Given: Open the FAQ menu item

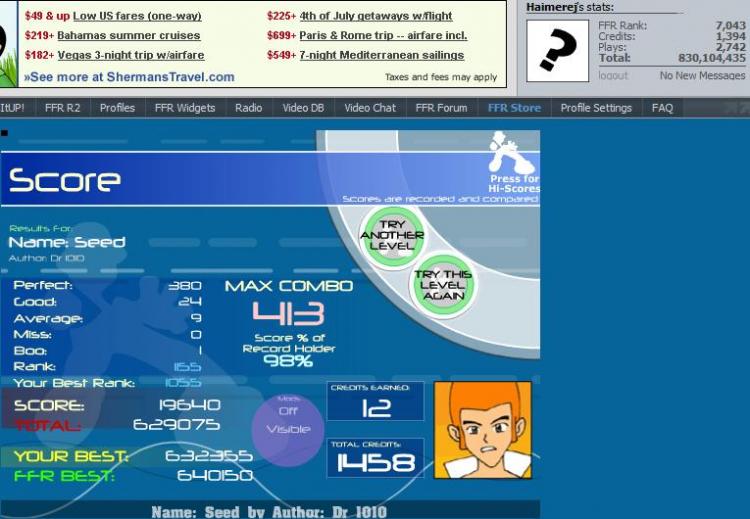Looking at the screenshot, I should [662, 108].
